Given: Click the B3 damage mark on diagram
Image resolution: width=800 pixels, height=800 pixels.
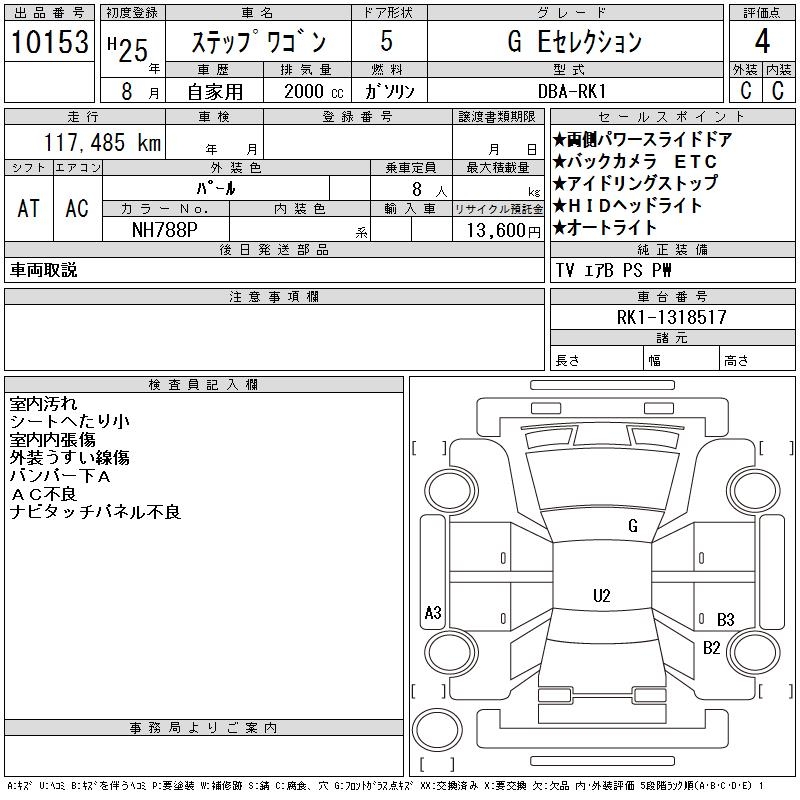Looking at the screenshot, I should click(725, 619).
